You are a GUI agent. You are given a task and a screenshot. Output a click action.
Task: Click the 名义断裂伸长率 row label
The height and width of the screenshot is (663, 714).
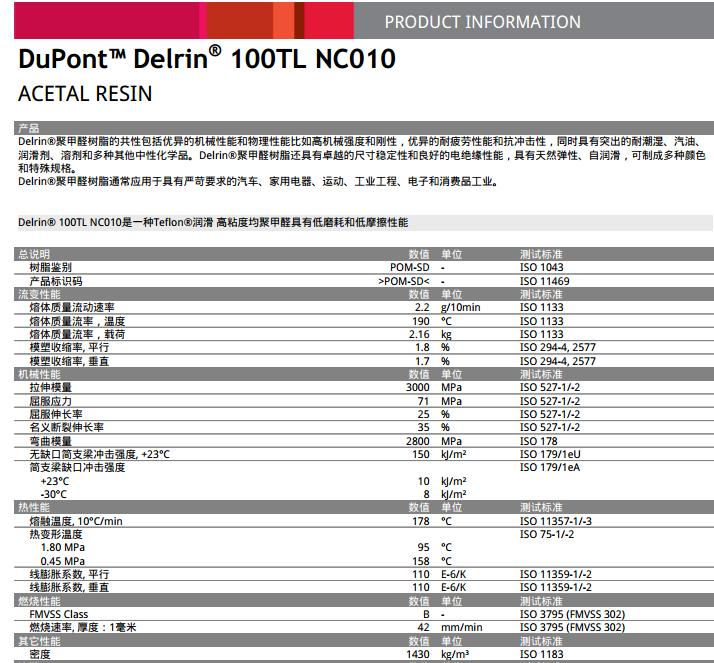click(66, 428)
